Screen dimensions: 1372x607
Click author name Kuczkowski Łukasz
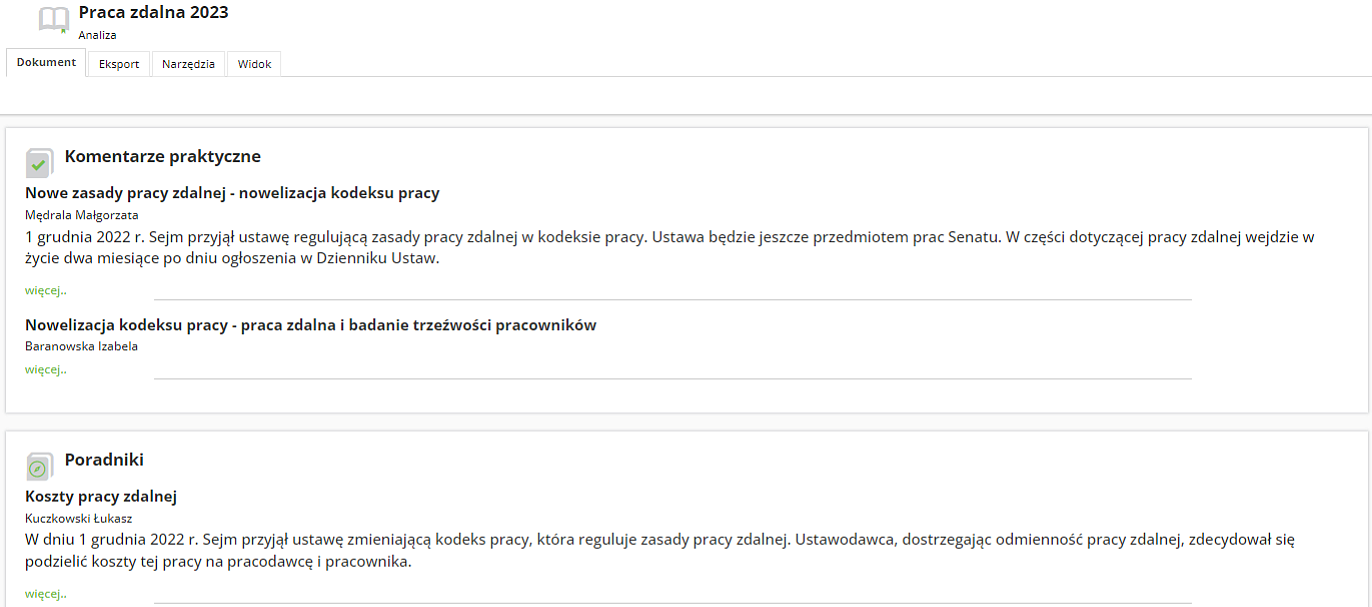79,519
